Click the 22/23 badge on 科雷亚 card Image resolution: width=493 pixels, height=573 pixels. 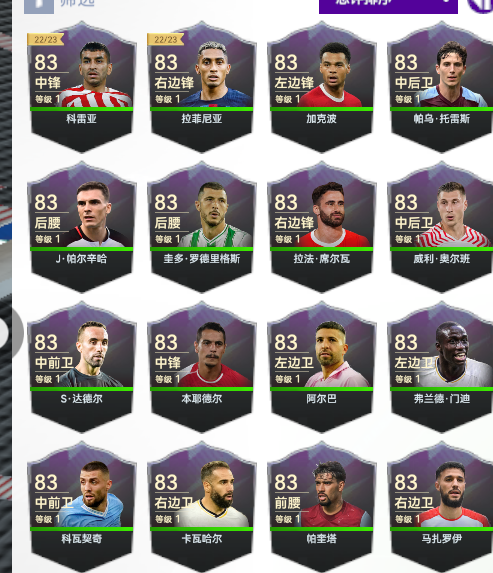tap(45, 39)
